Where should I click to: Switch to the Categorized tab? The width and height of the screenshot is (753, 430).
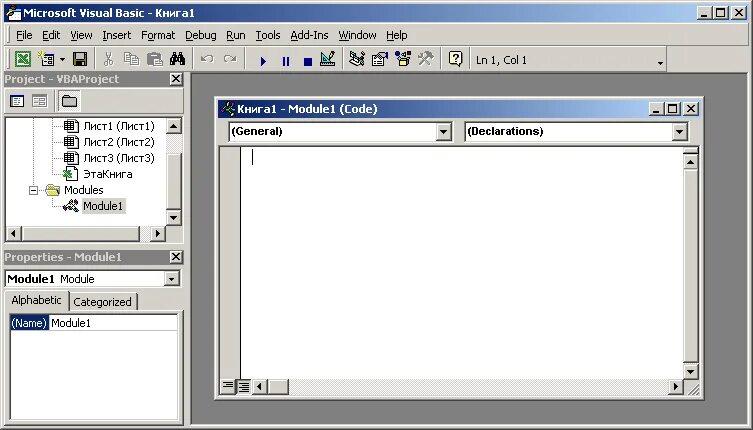click(x=102, y=302)
